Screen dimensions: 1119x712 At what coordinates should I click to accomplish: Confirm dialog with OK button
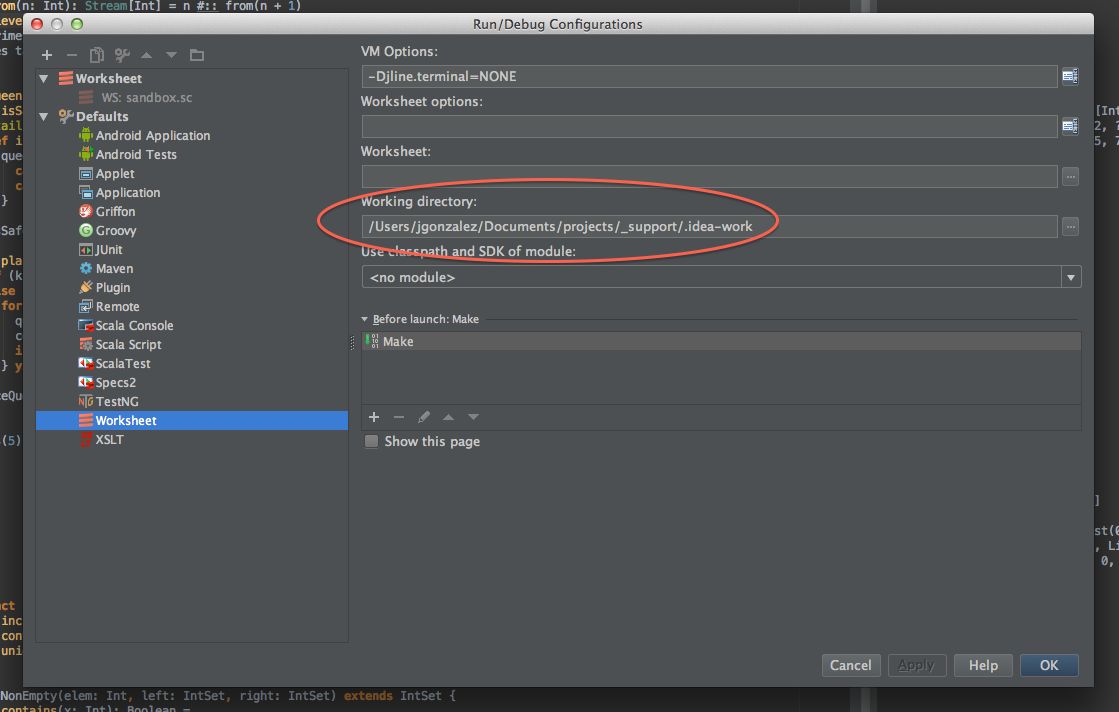coord(1049,665)
